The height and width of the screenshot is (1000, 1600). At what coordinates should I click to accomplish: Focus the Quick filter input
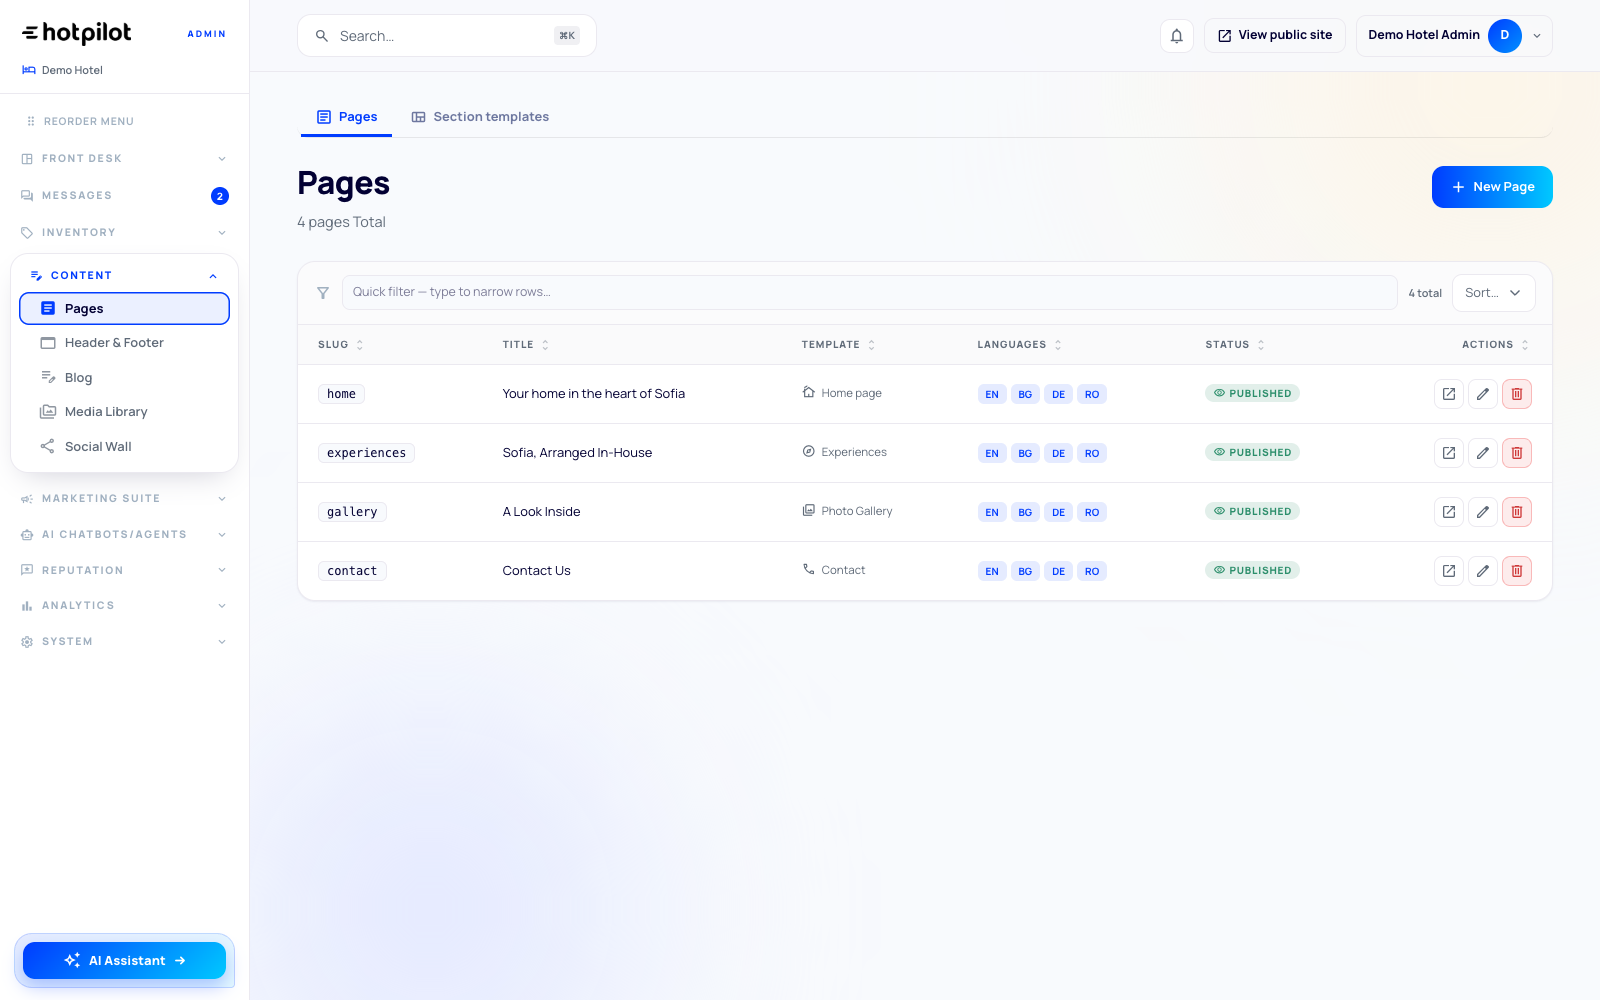coord(869,293)
